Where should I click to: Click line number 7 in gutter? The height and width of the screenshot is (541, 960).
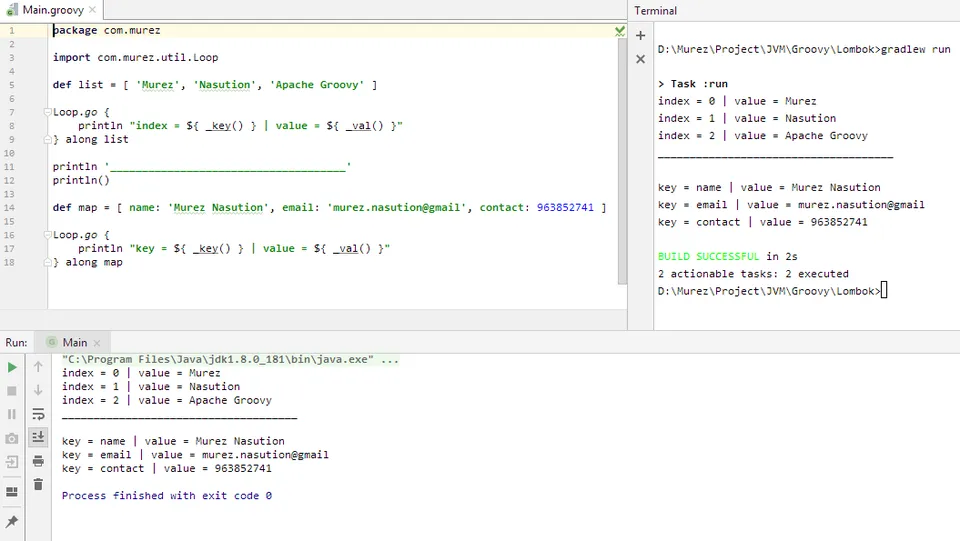point(11,112)
